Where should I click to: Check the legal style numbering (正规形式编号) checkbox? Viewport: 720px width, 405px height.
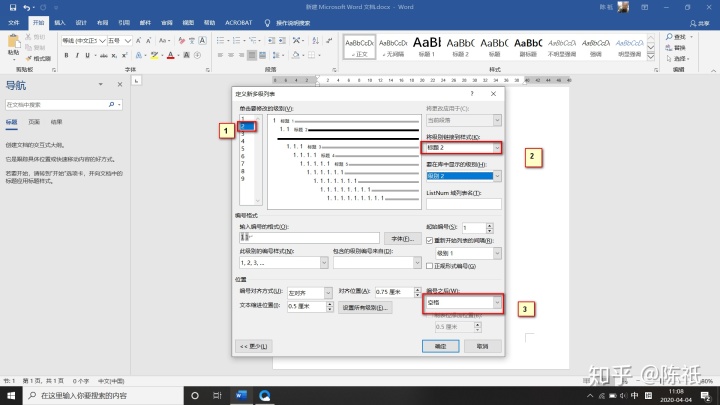pos(429,266)
